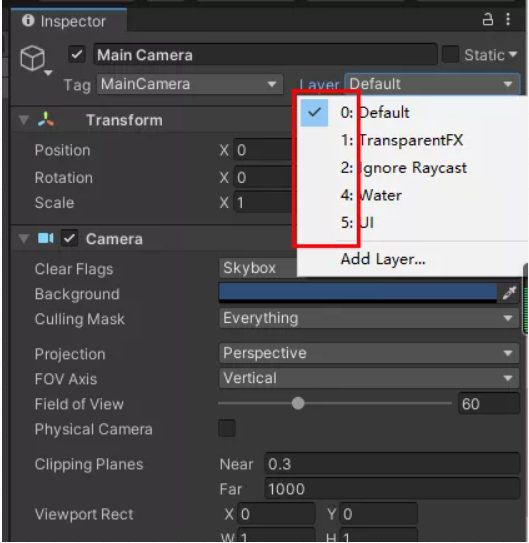Click the Field of View value field
529x543 pixels.
[x=489, y=403]
